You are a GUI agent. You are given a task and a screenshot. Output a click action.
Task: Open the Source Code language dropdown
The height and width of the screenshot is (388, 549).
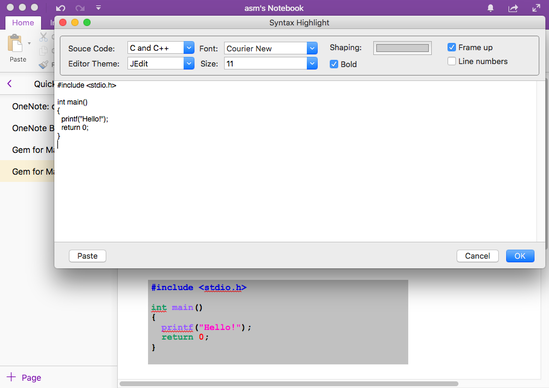click(189, 48)
